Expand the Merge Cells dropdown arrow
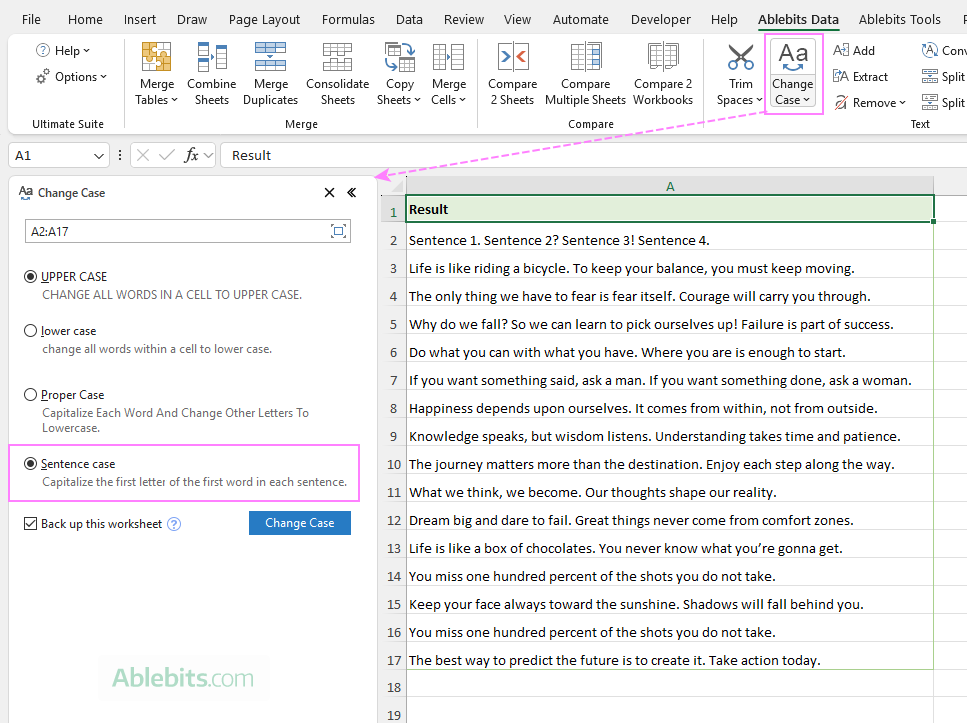Image resolution: width=967 pixels, height=723 pixels. click(463, 100)
